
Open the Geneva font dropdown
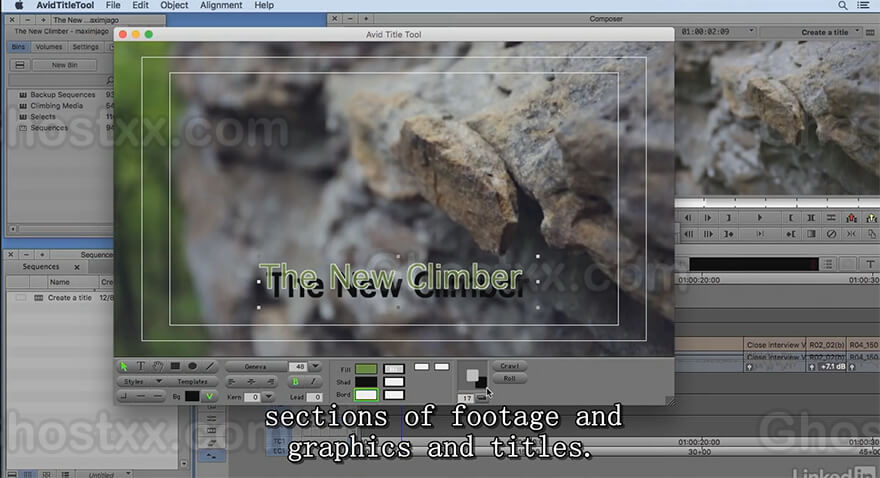[256, 366]
